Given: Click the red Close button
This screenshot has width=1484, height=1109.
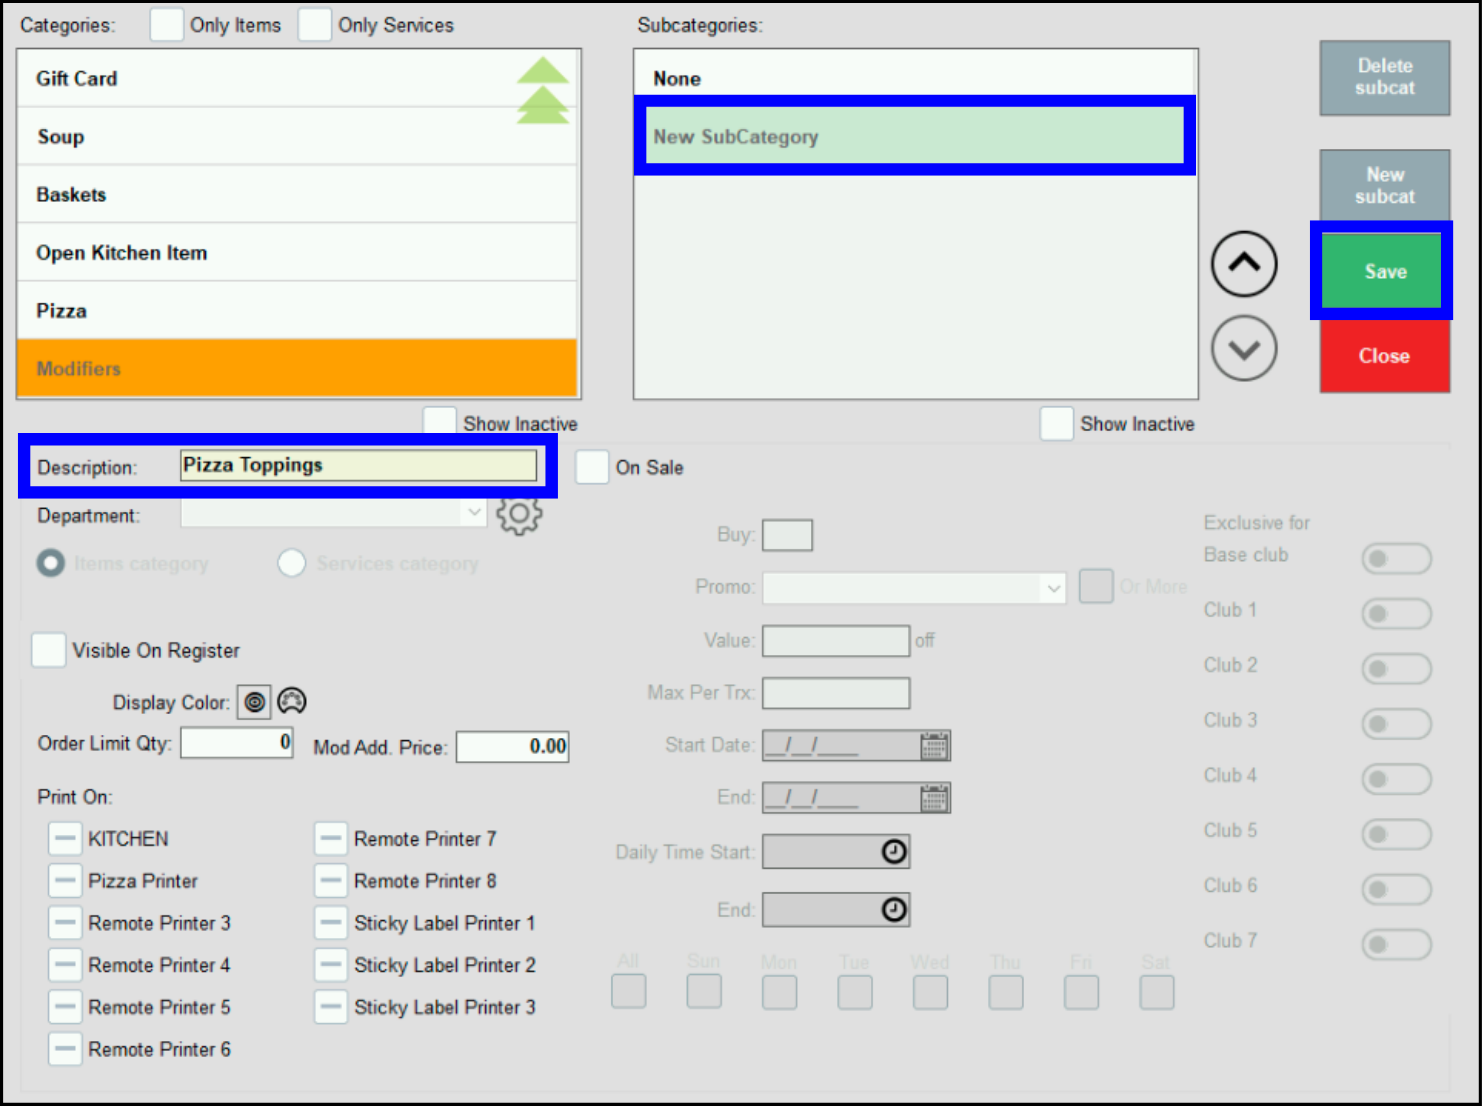Looking at the screenshot, I should coord(1385,356).
